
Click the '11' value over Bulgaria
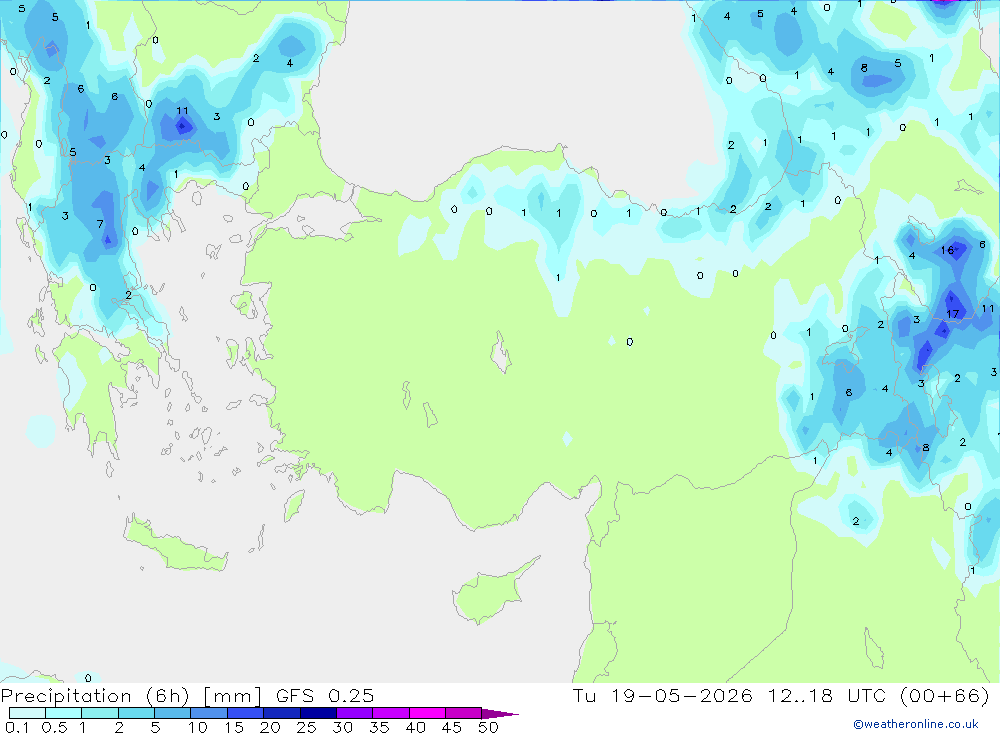pos(182,110)
